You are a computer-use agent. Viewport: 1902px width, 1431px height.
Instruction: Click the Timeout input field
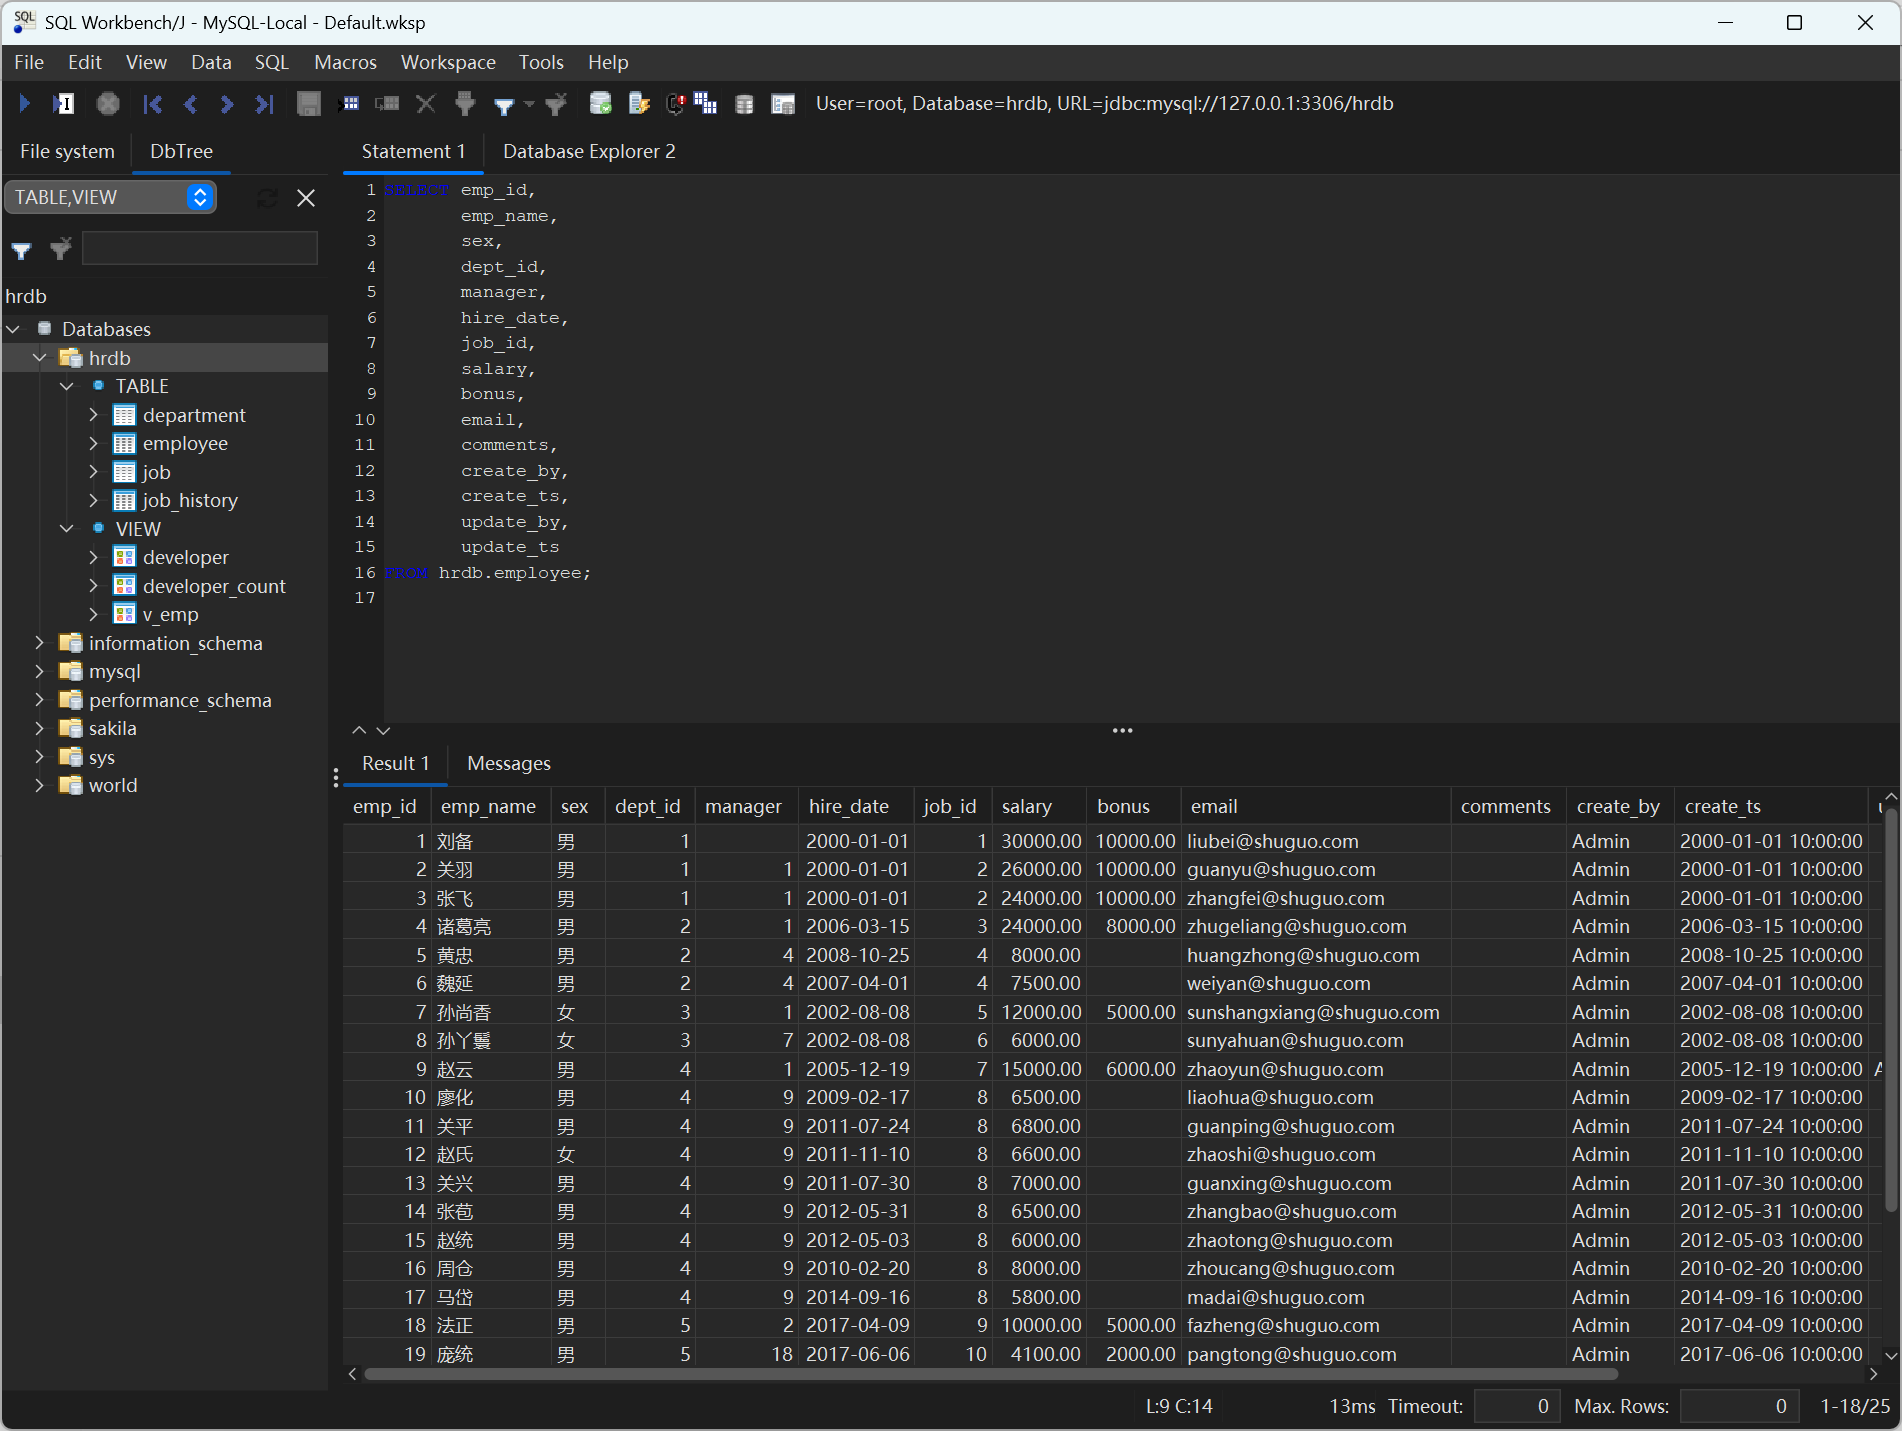click(x=1516, y=1406)
